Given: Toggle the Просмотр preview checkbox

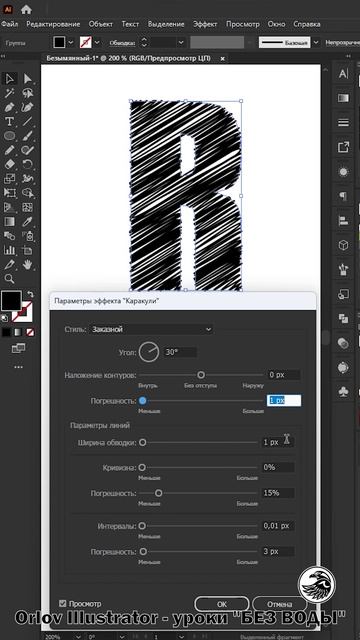Looking at the screenshot, I should [63, 603].
